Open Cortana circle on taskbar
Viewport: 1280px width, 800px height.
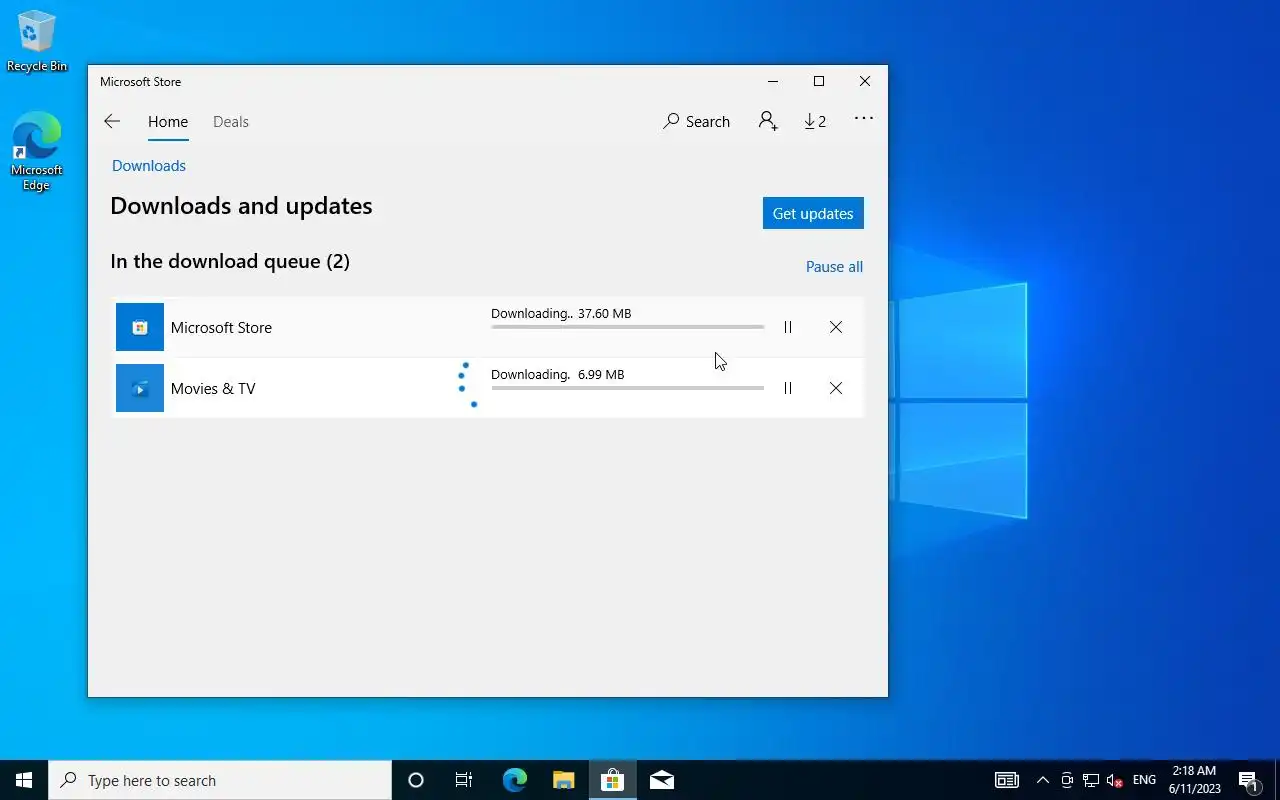click(416, 780)
